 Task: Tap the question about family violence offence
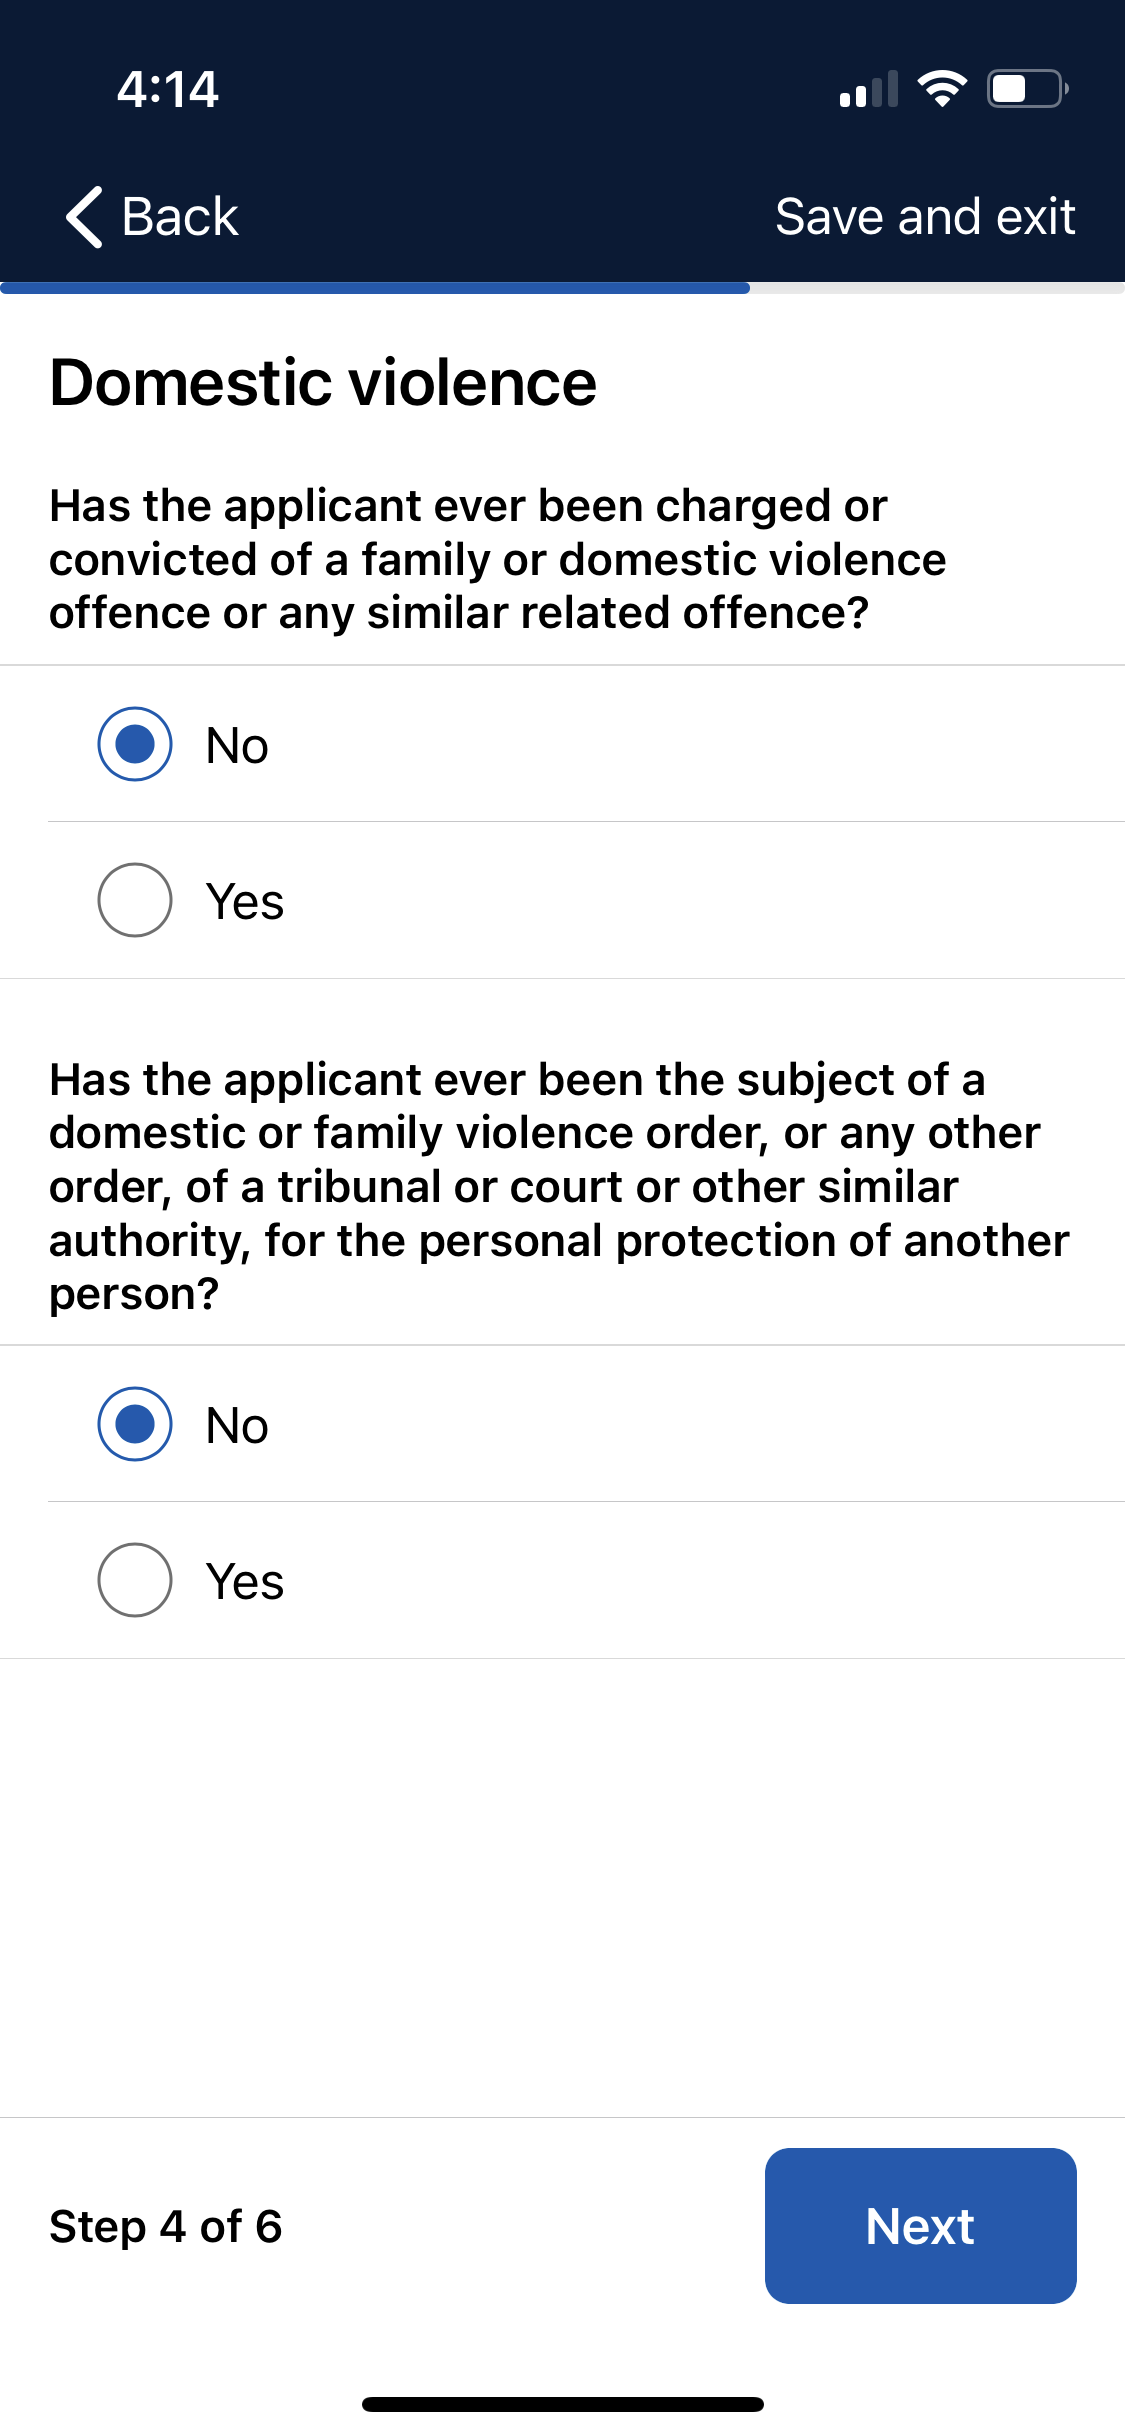498,560
